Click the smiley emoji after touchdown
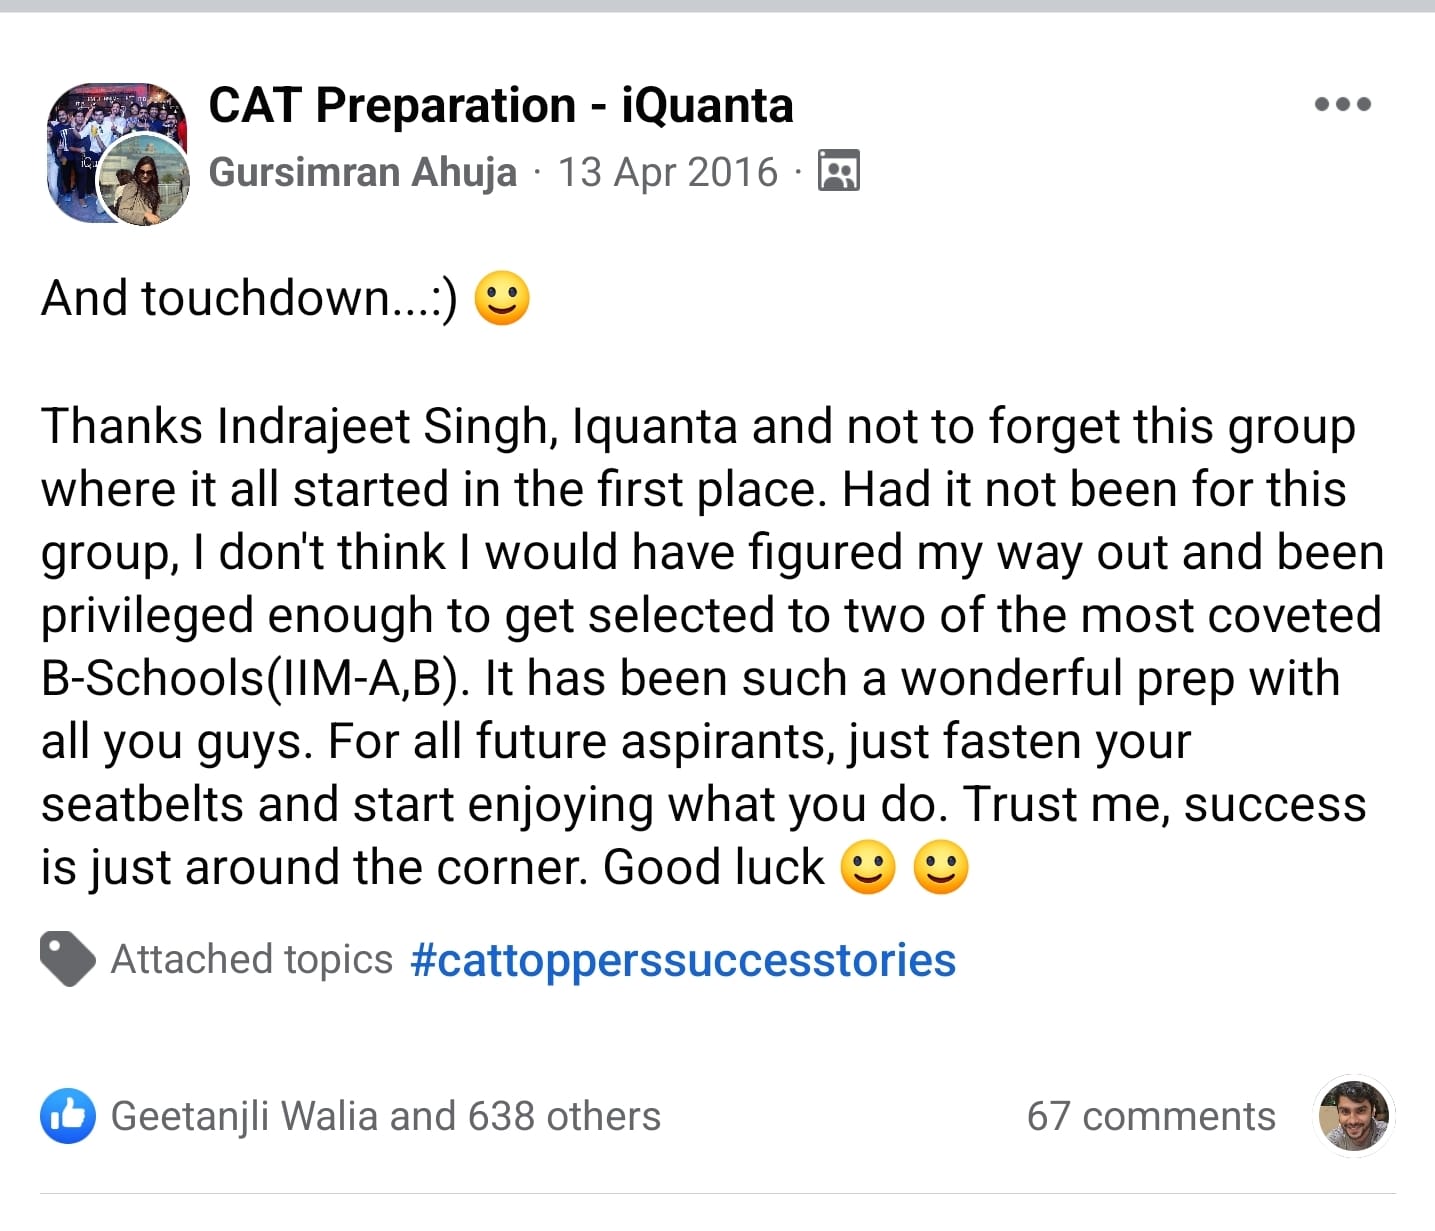 pos(501,298)
